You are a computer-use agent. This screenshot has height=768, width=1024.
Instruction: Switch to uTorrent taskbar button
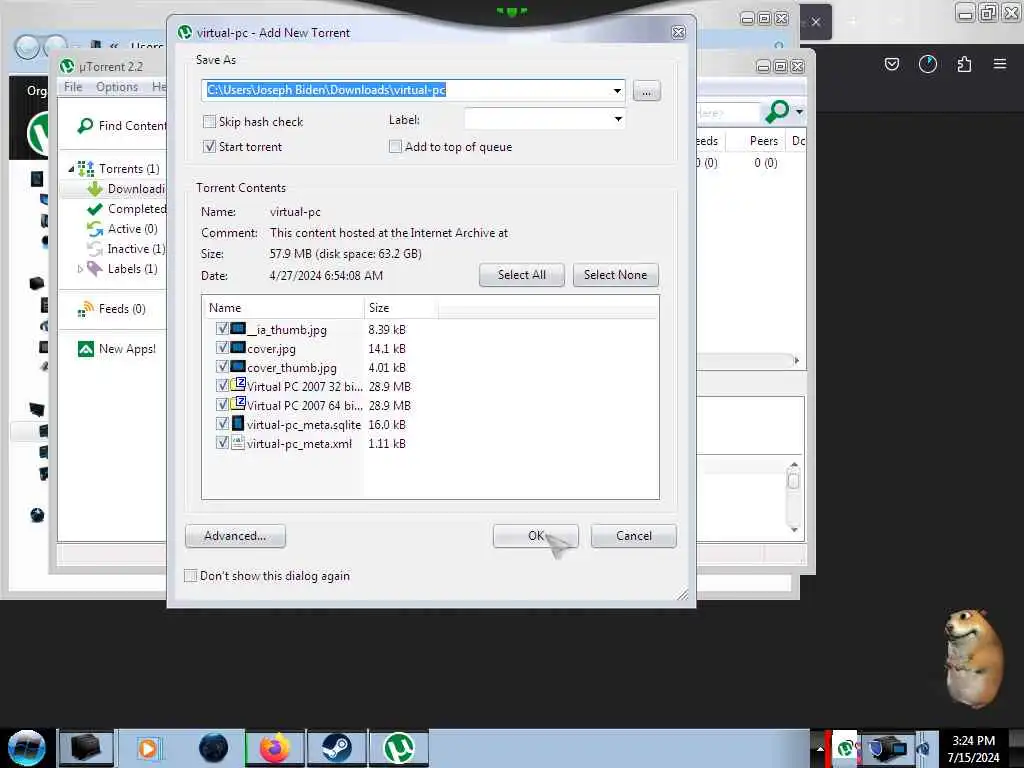pos(398,748)
